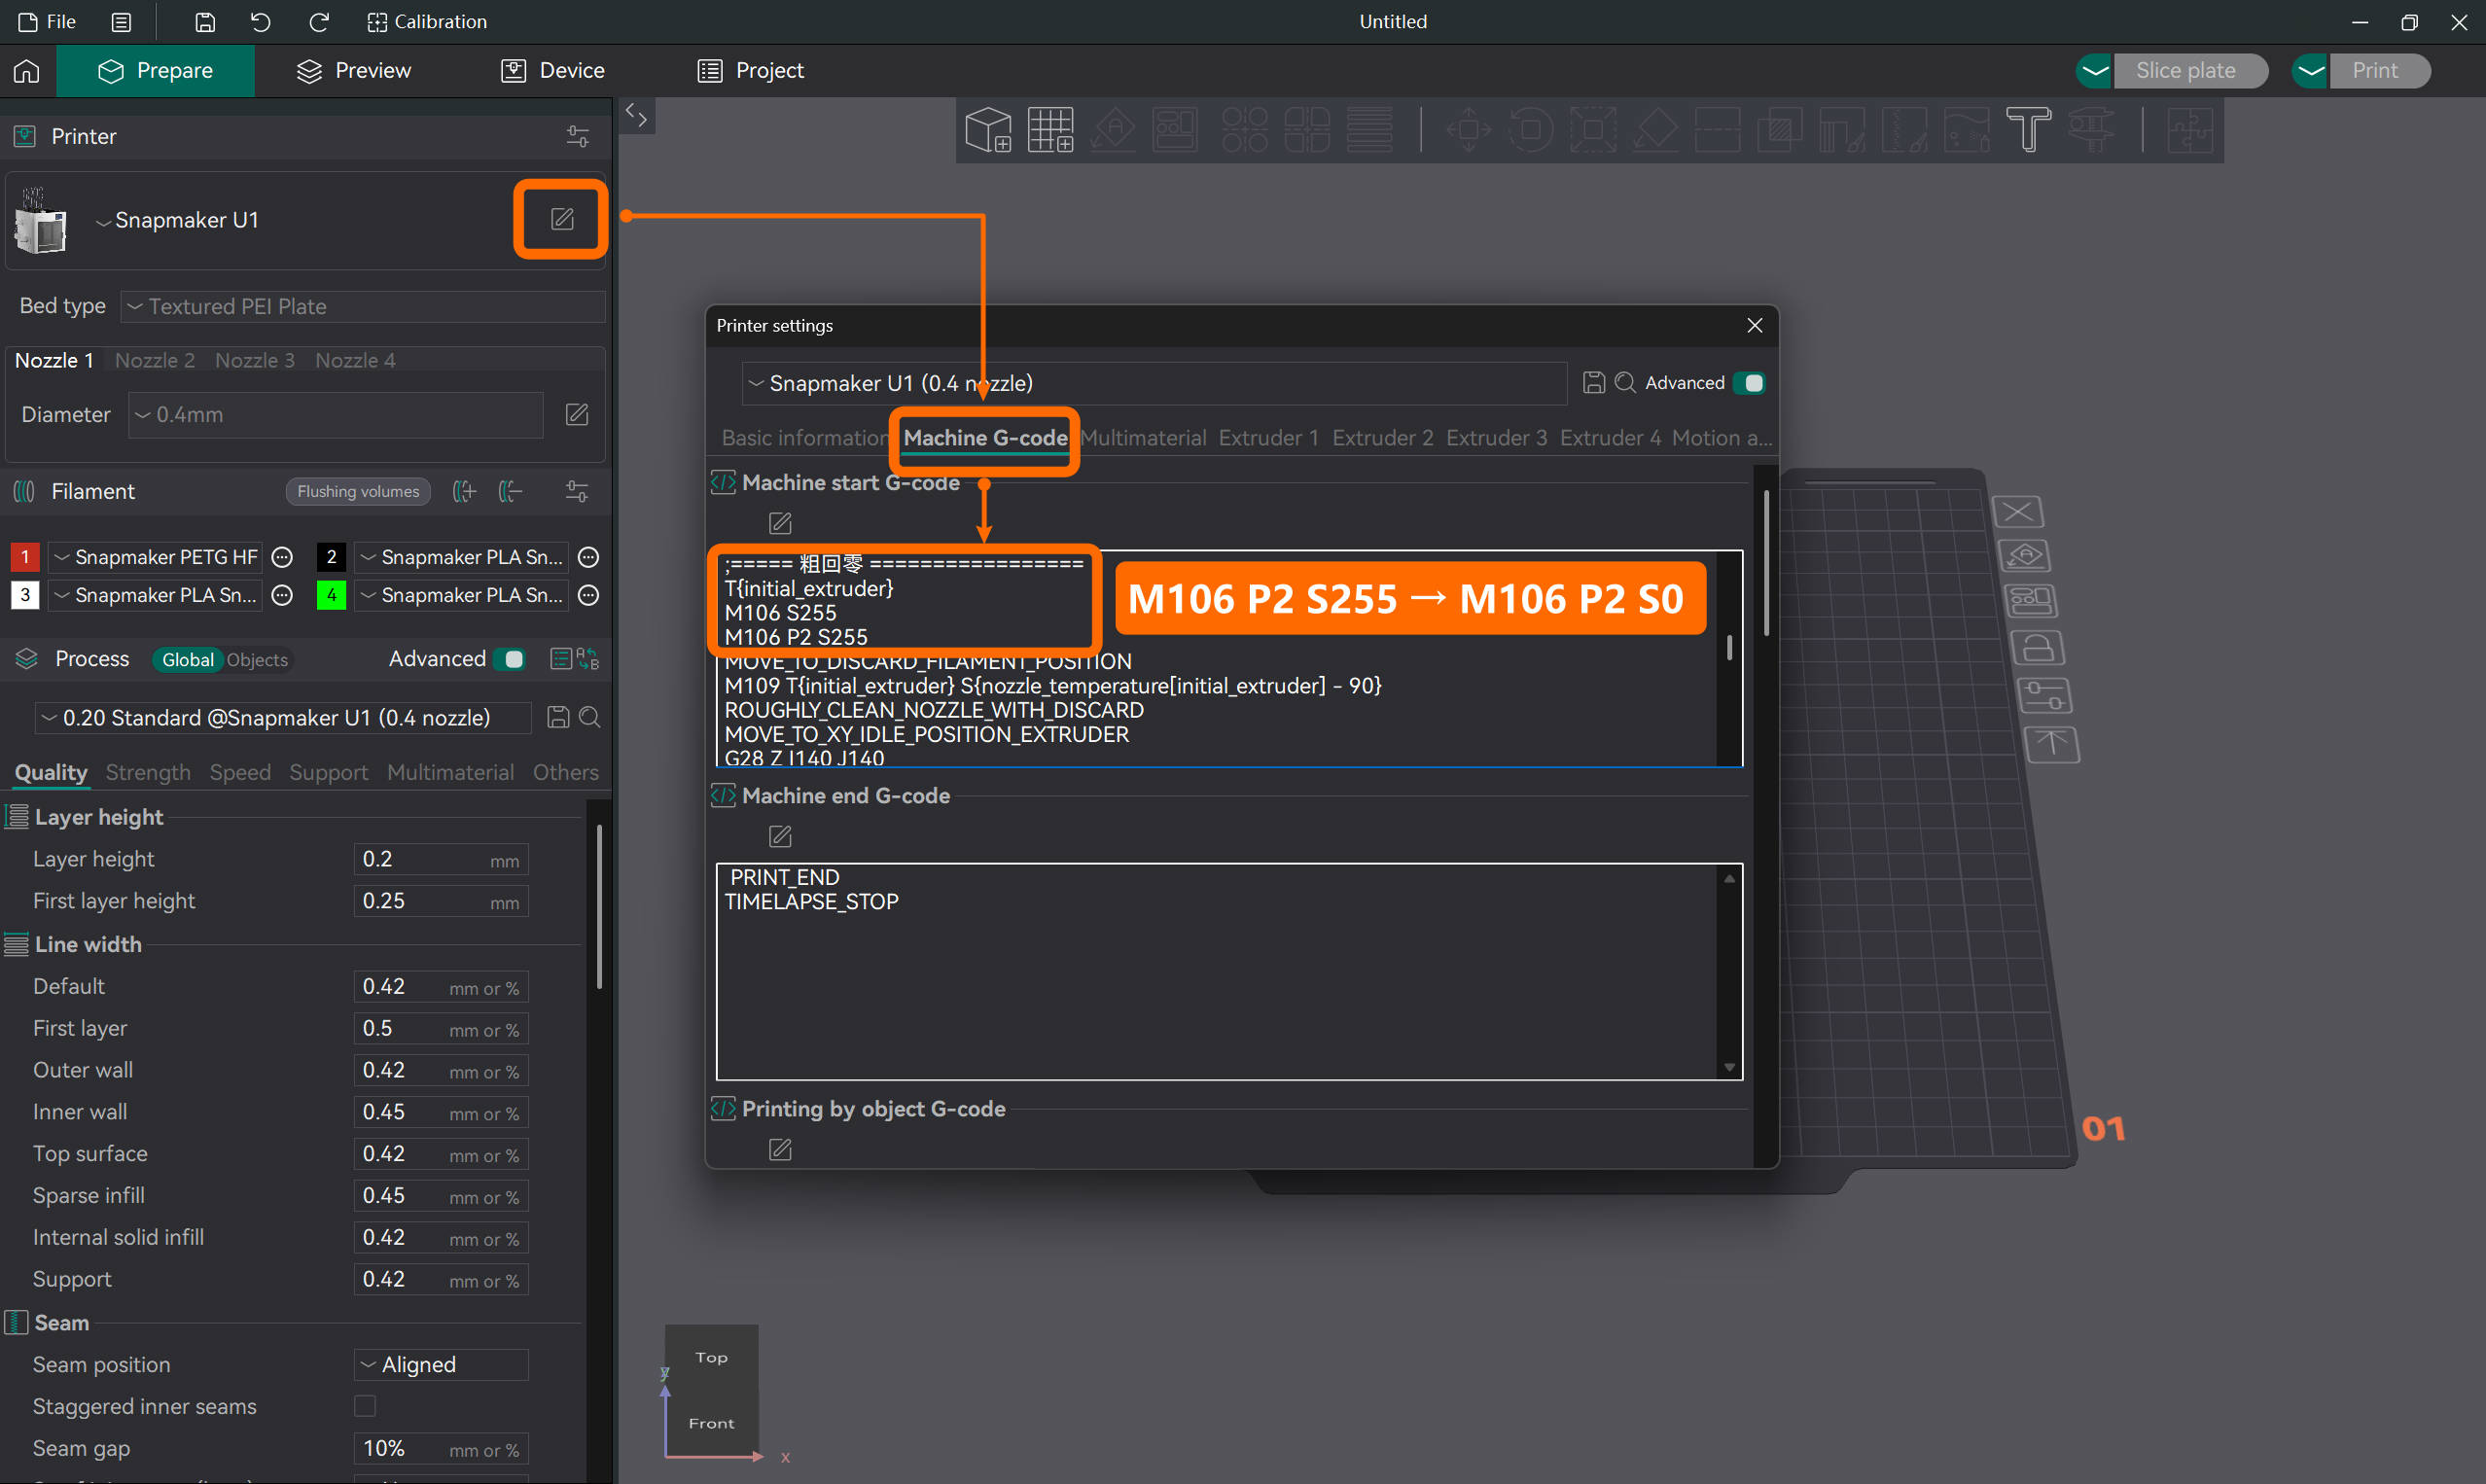The image size is (2486, 1484).
Task: Click the Add cube primitive icon
Action: click(988, 130)
